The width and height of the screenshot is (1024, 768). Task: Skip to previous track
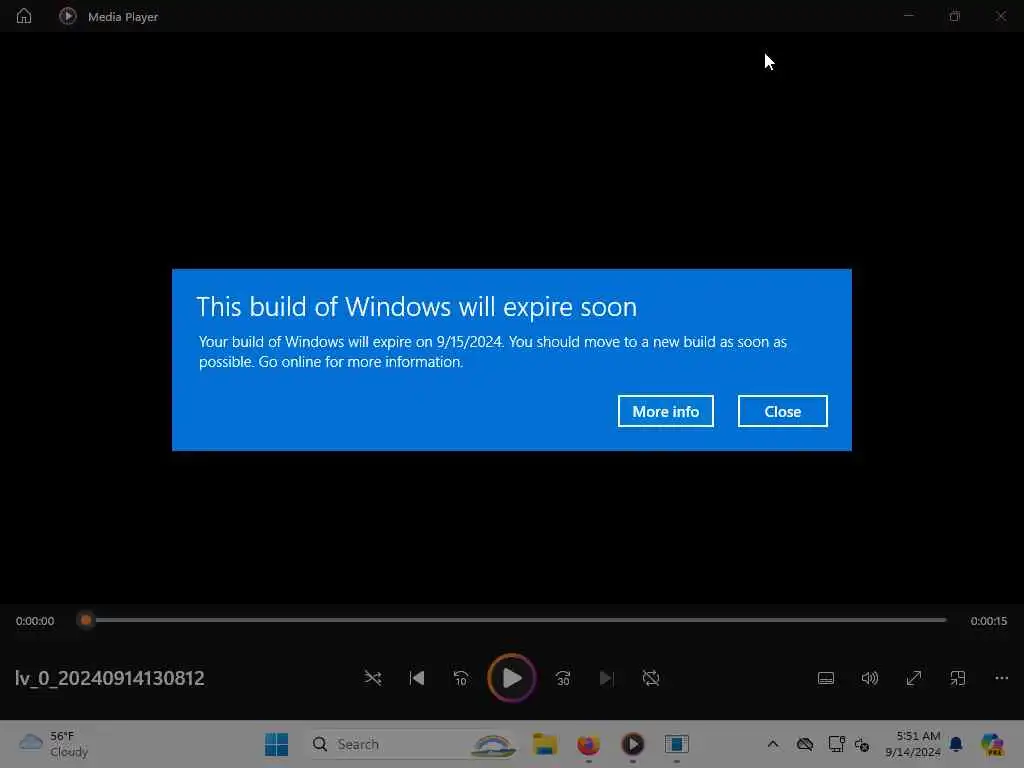(x=417, y=678)
